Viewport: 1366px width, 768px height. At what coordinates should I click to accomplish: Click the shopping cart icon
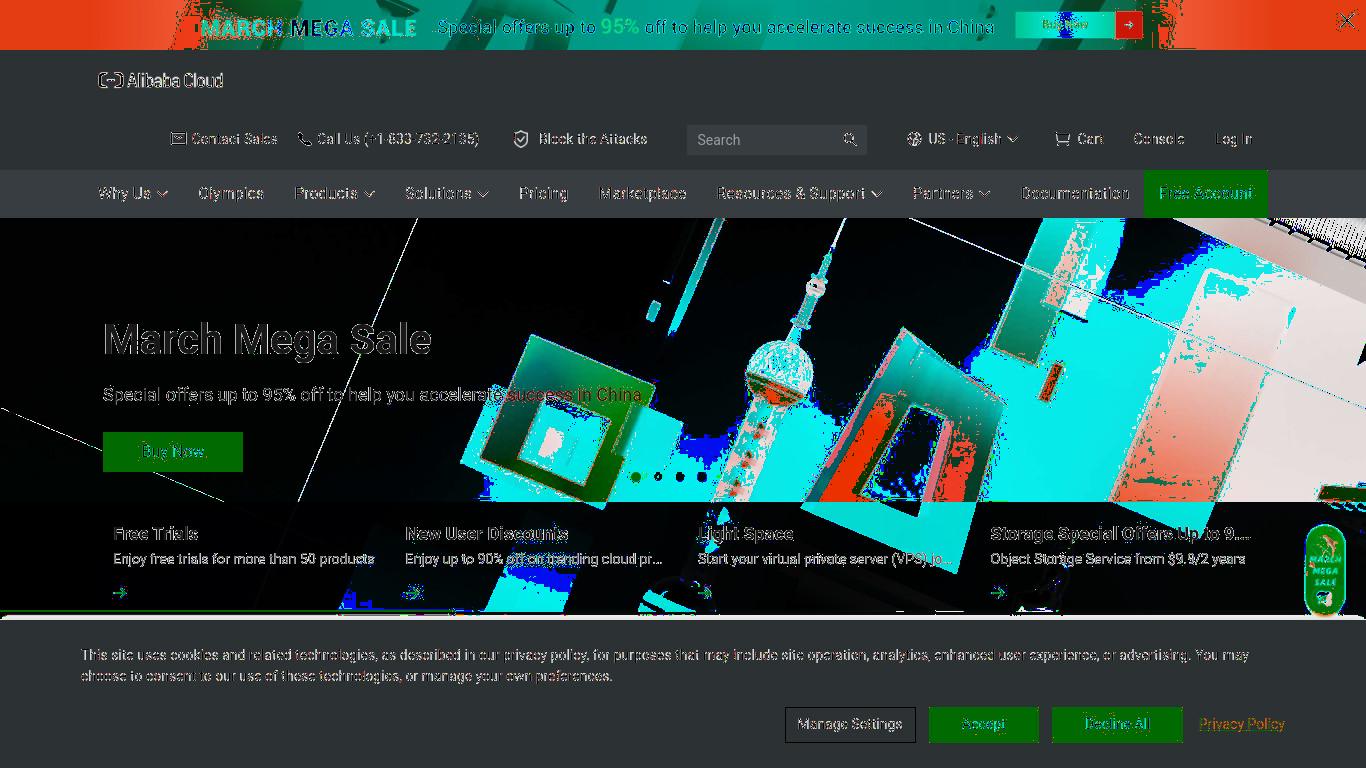point(1062,139)
